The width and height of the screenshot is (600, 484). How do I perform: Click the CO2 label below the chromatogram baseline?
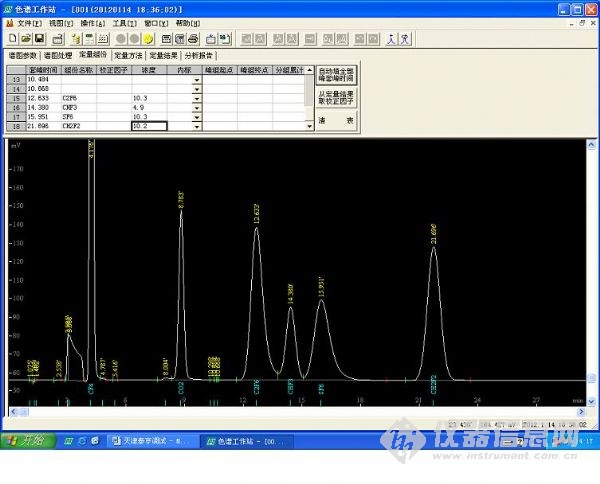pyautogui.click(x=181, y=388)
